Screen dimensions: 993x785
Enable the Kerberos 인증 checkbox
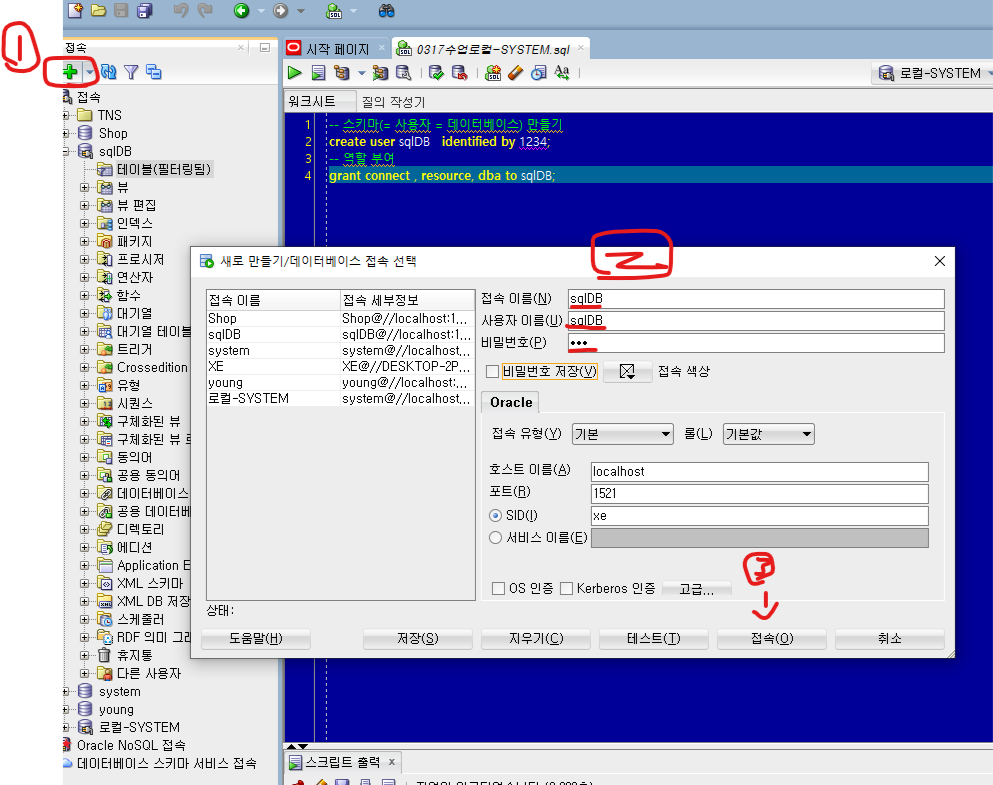point(567,589)
